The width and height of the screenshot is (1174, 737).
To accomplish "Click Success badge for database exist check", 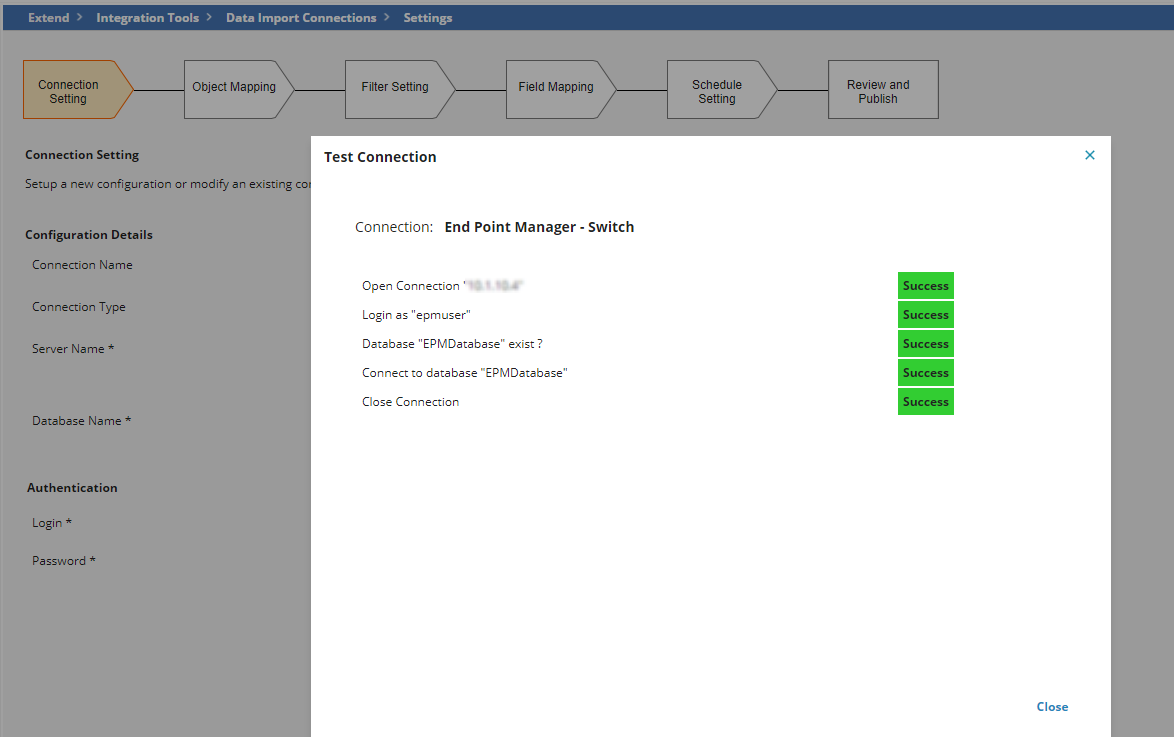I will pyautogui.click(x=925, y=344).
